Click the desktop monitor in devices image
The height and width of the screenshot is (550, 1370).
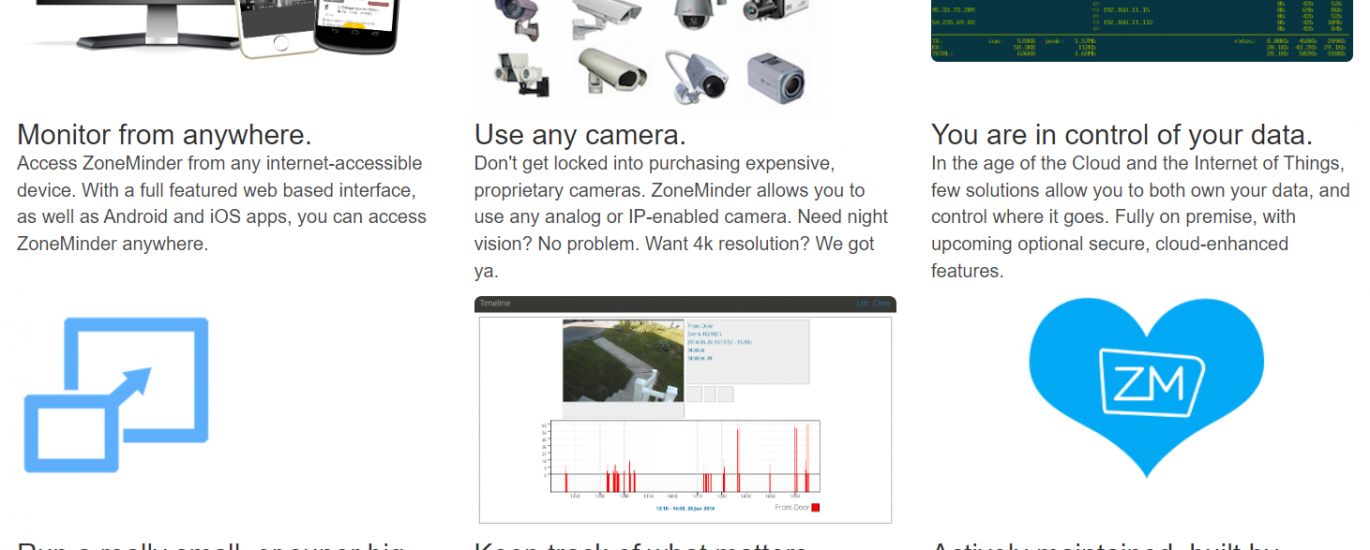pyautogui.click(x=120, y=22)
